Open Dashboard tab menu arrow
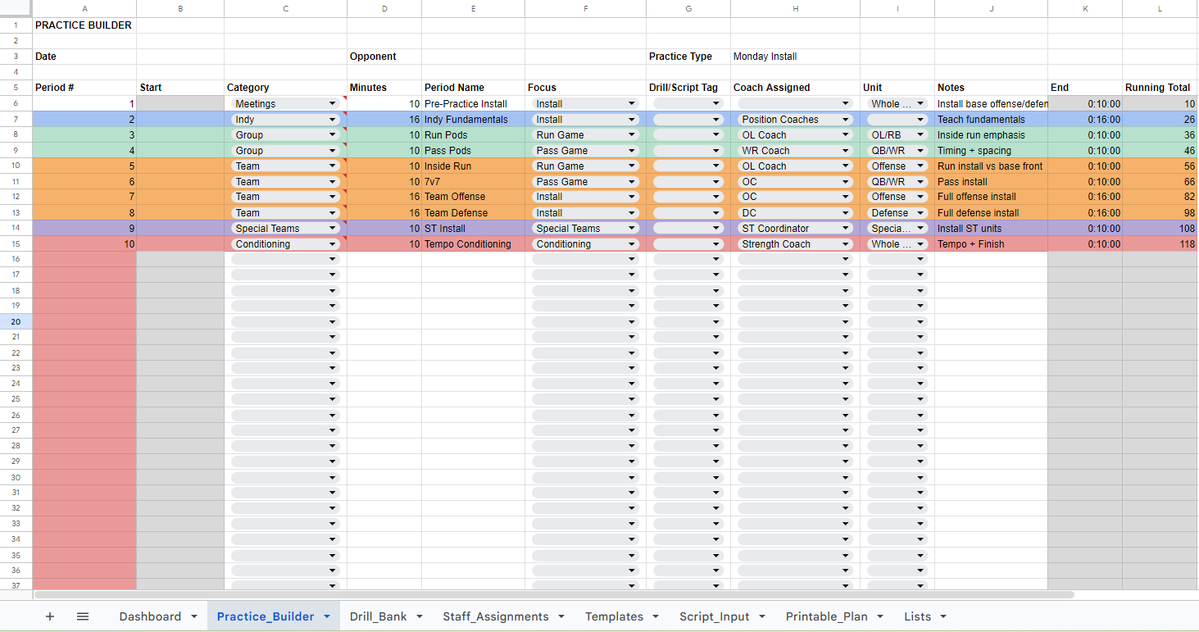Screen dimensions: 1199x632 click(194, 617)
